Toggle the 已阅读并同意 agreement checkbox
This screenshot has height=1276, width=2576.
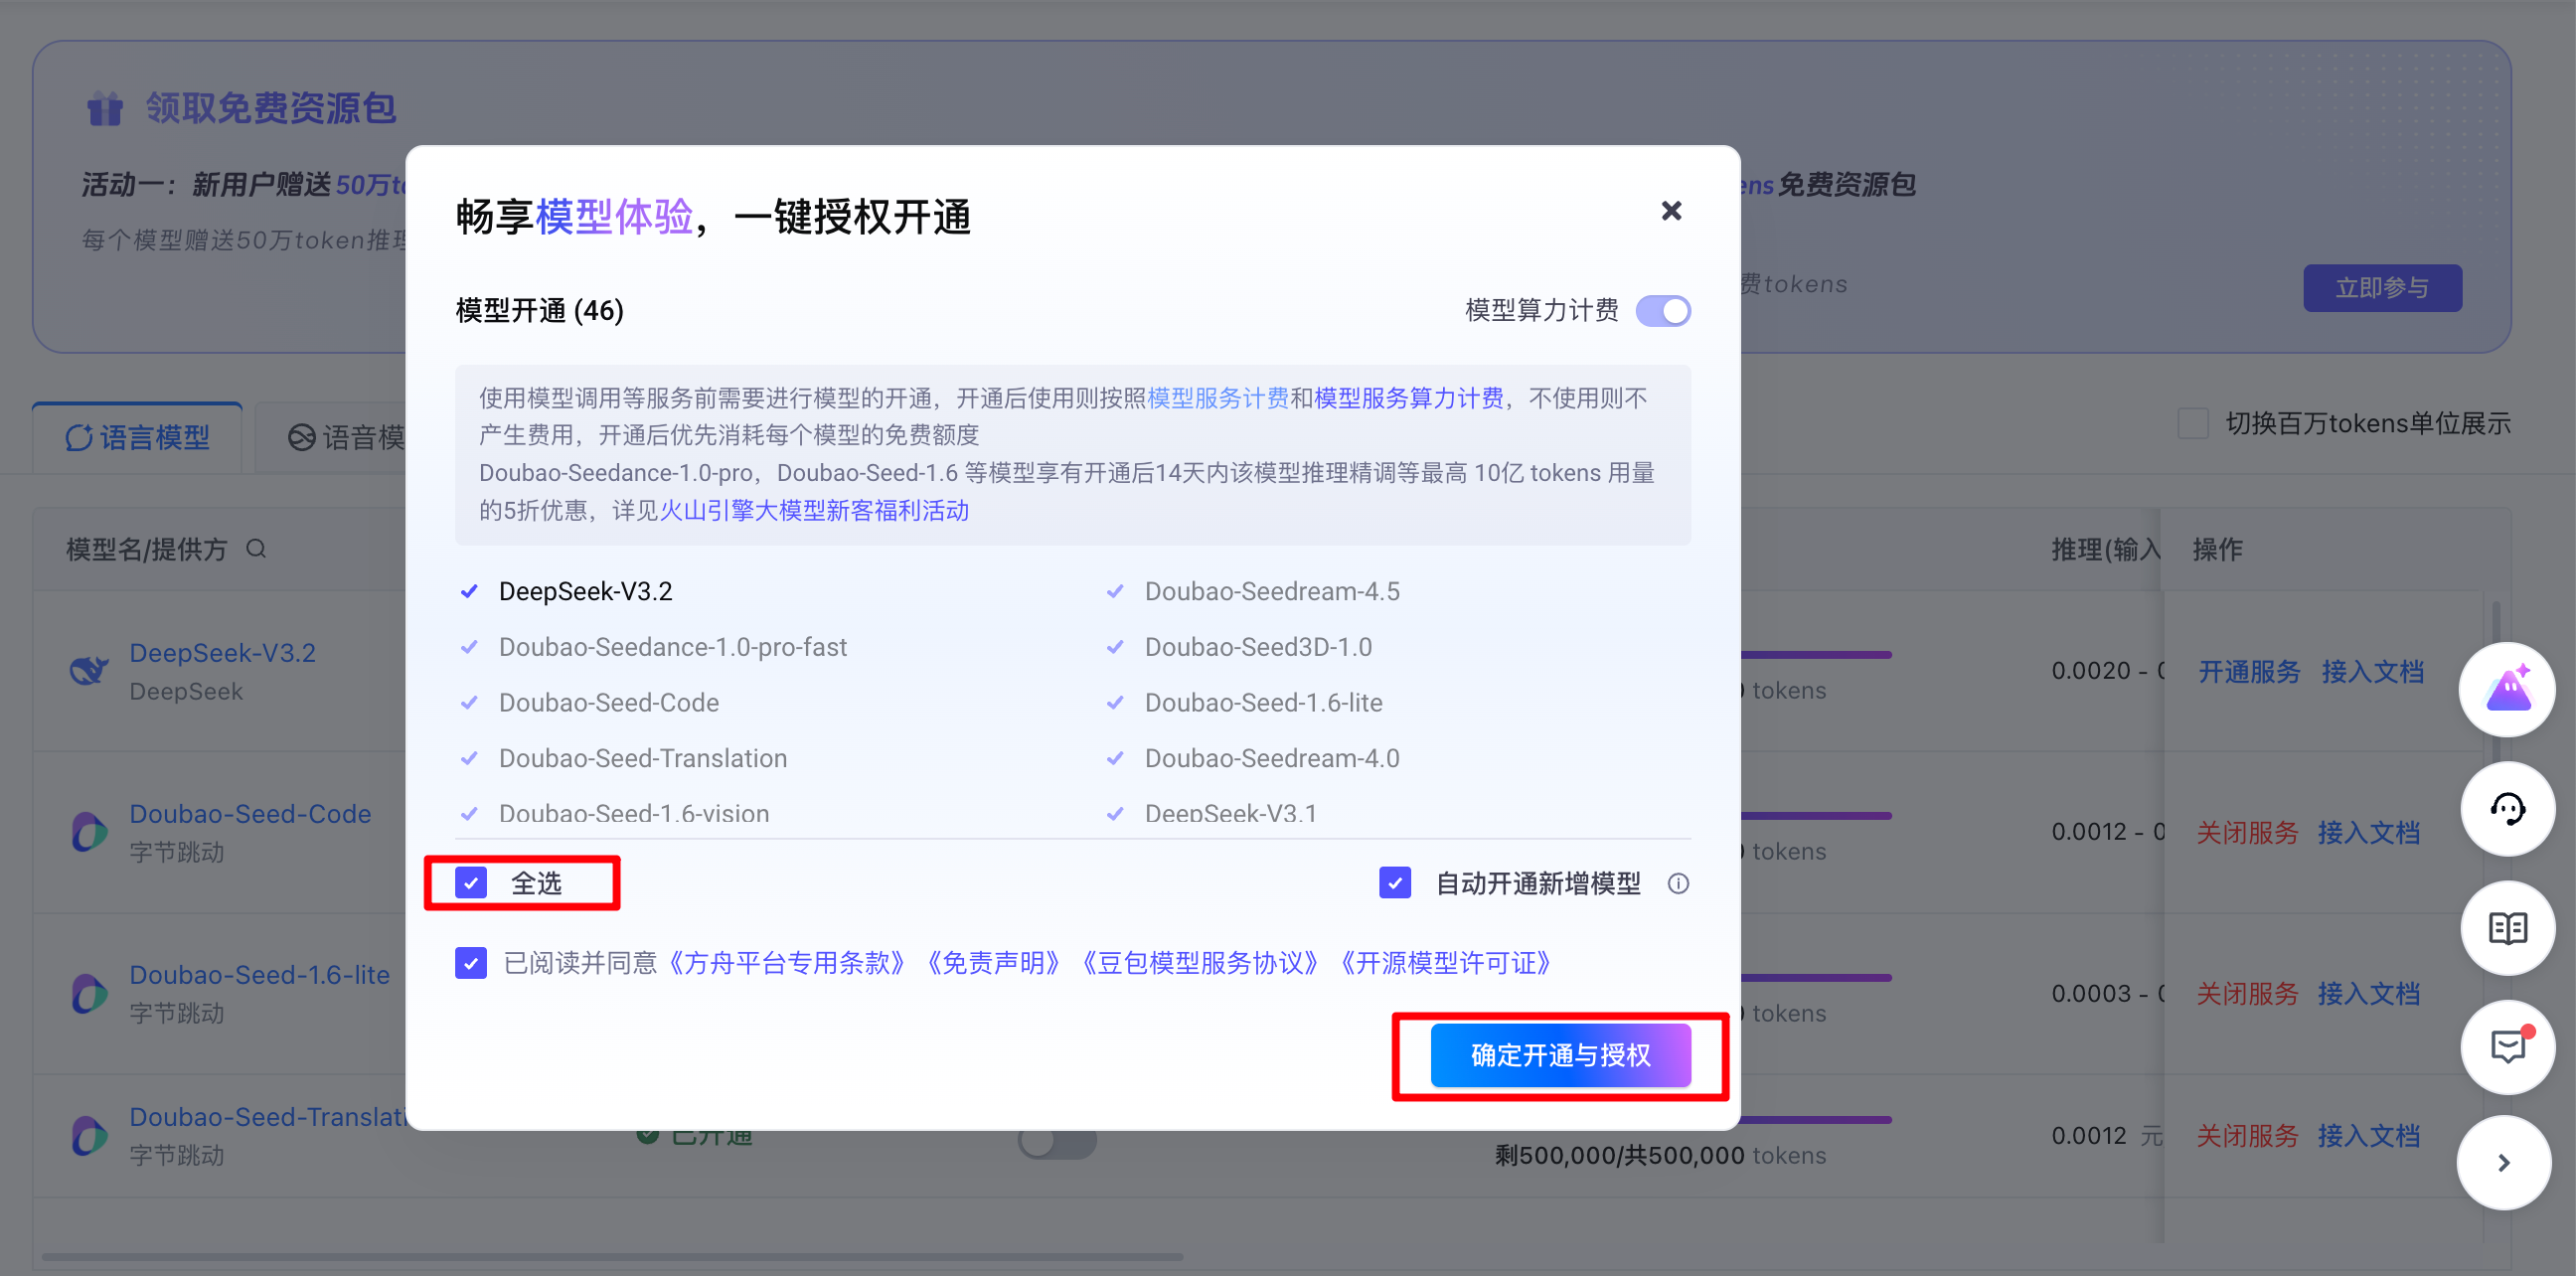tap(471, 963)
